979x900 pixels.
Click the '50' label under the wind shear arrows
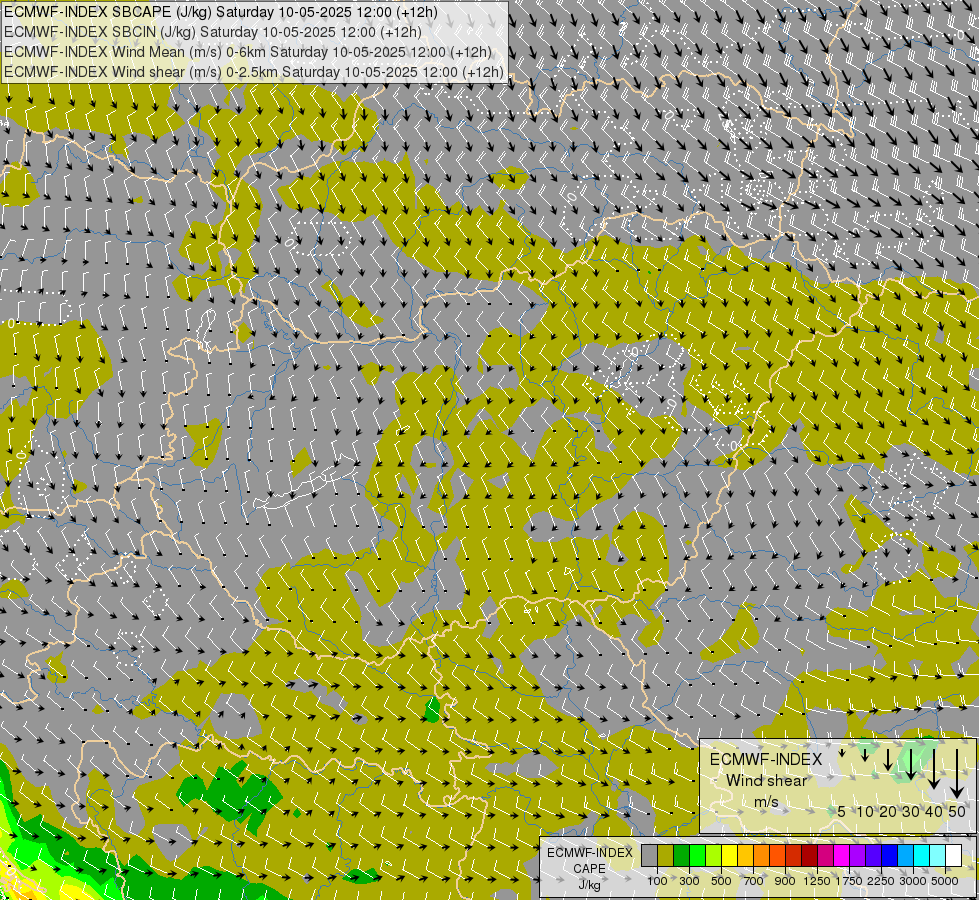click(x=957, y=811)
